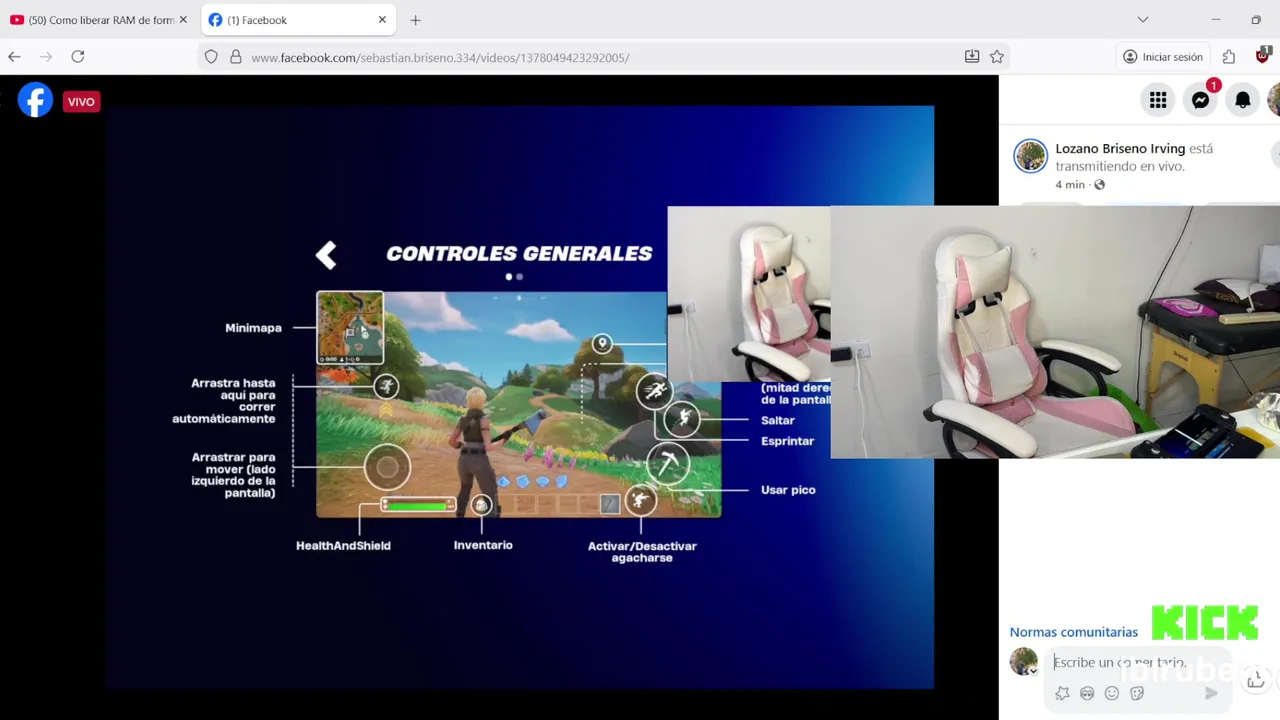Open a new browser tab with plus button
1280x720 pixels.
[415, 20]
